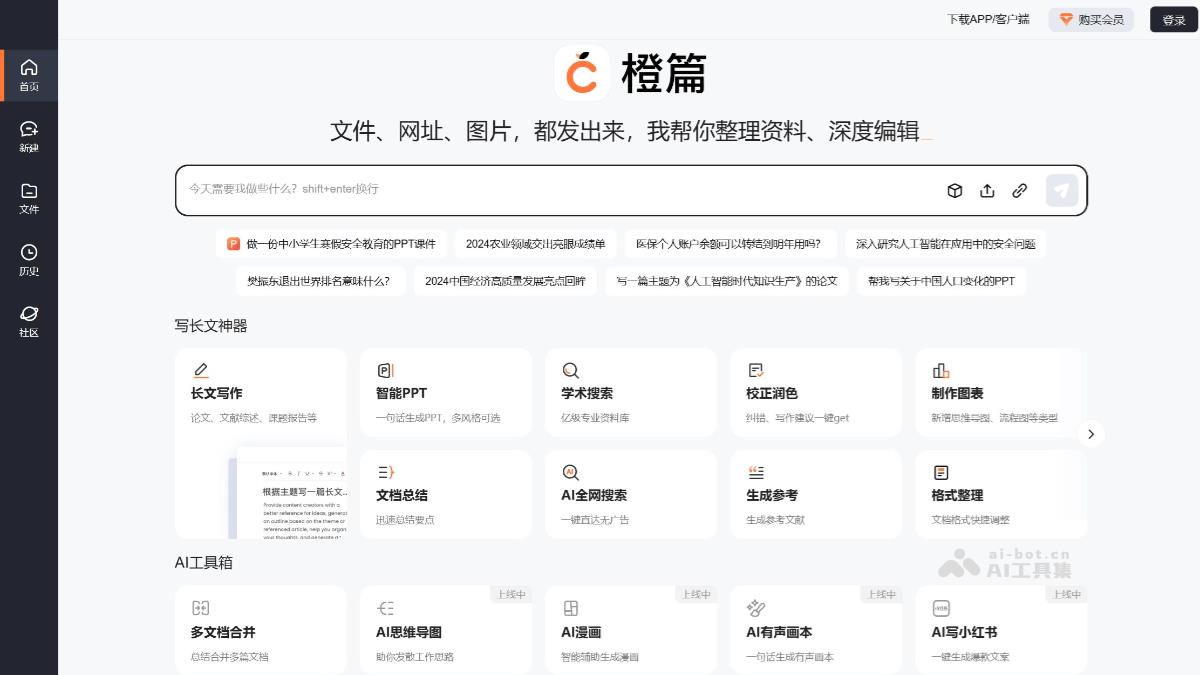Image resolution: width=1200 pixels, height=675 pixels.
Task: Click the 校正润色 card icon
Action: pos(756,370)
